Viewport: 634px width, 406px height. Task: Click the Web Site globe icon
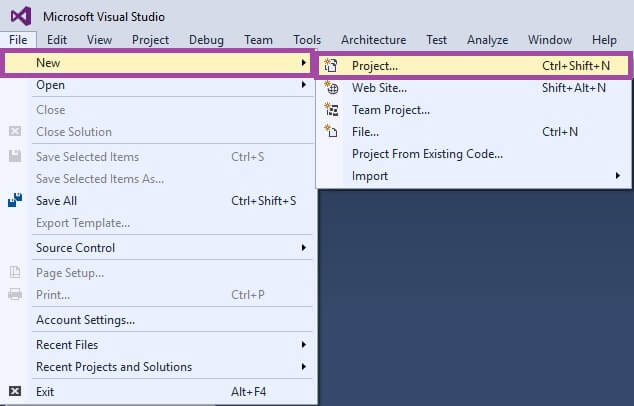(x=332, y=87)
